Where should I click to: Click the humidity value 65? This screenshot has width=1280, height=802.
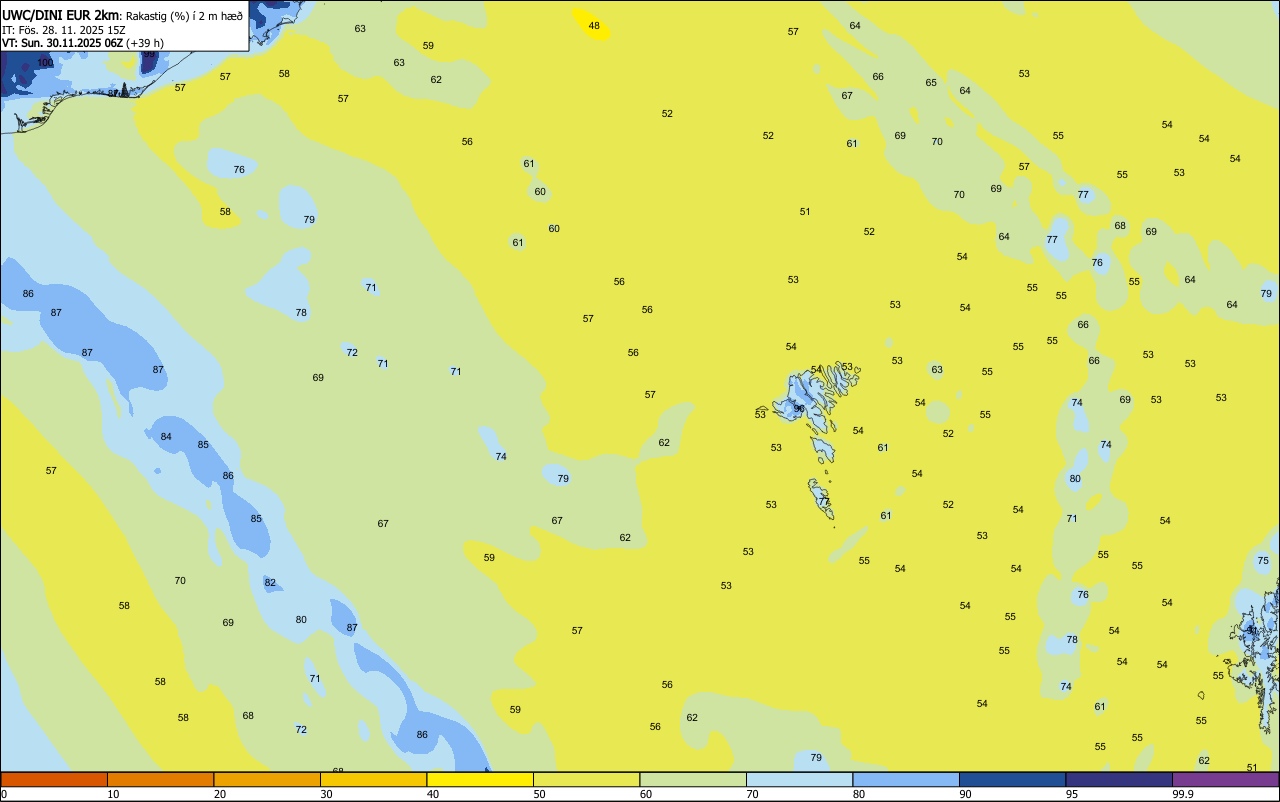[x=931, y=83]
